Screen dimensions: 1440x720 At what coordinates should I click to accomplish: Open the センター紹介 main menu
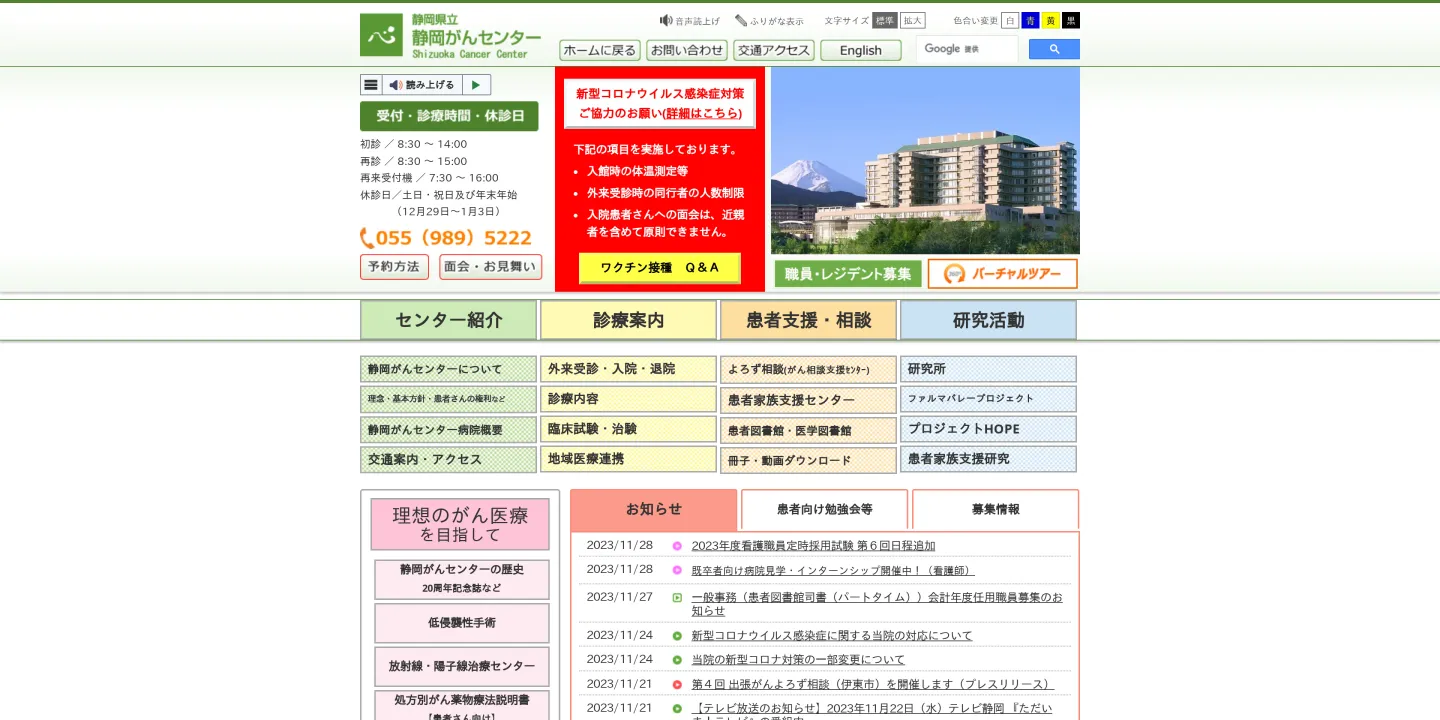coord(449,320)
